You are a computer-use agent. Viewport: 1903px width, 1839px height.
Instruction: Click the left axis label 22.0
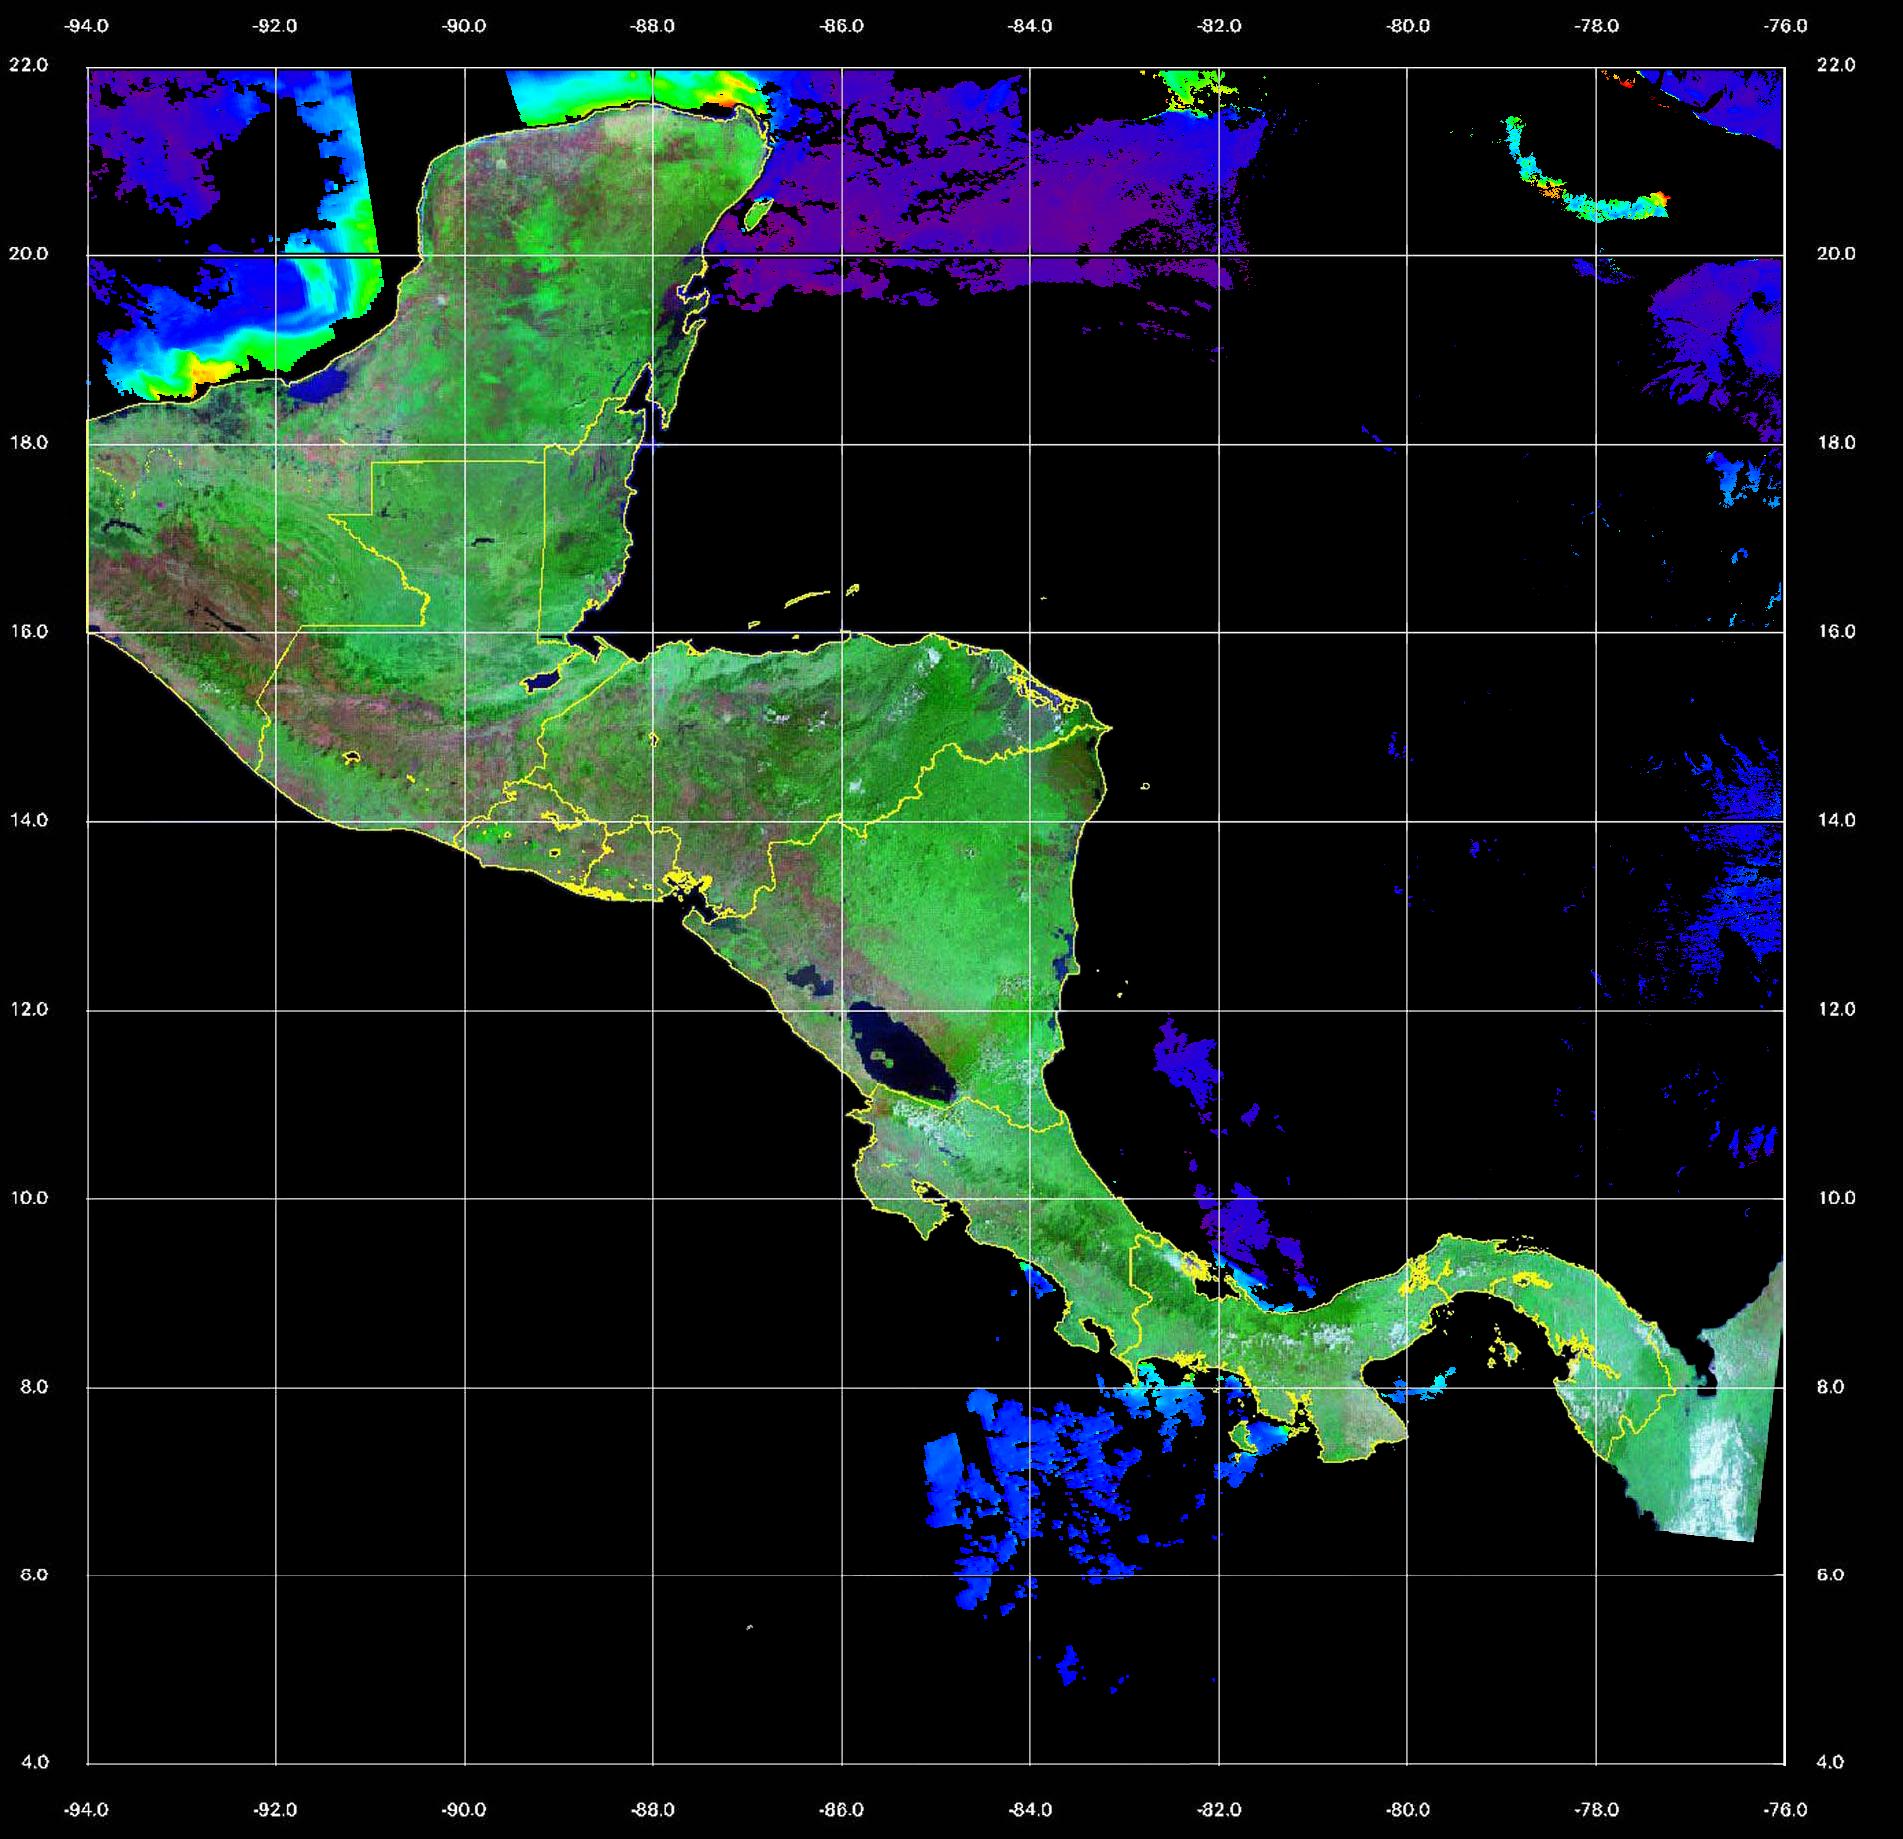pos(28,65)
